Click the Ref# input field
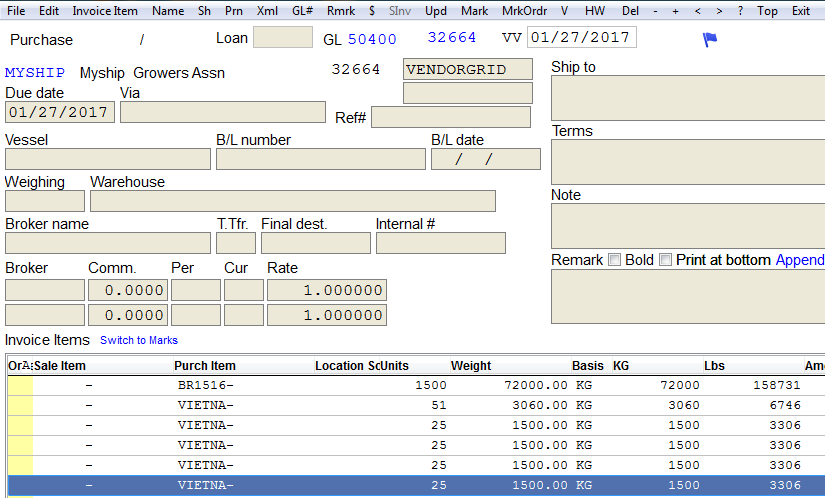This screenshot has height=498, width=825. tap(451, 117)
